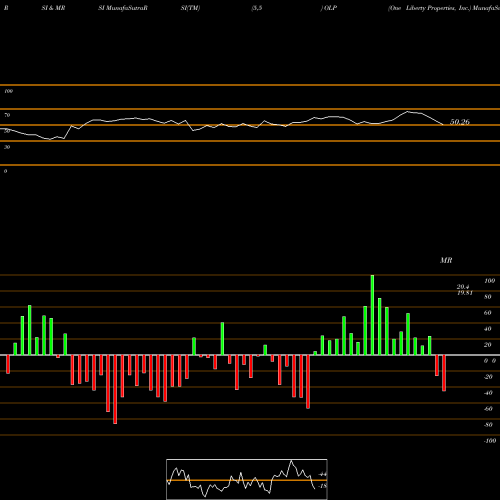Click the 60 label on the MR axis

(x=488, y=313)
